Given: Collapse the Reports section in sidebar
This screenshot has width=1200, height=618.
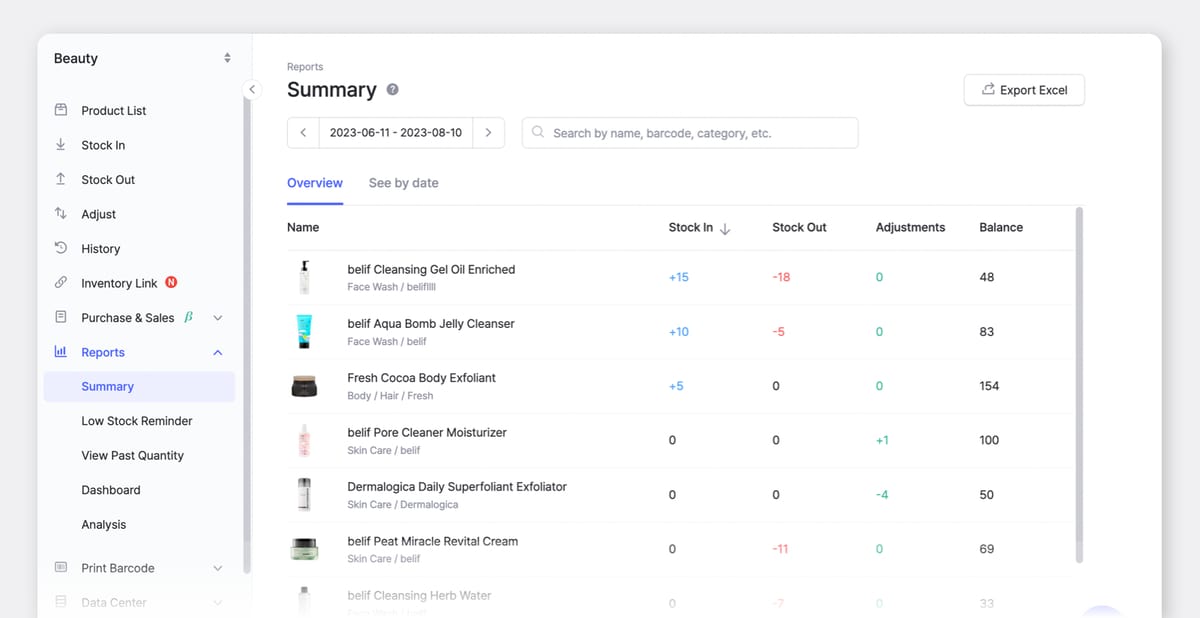Looking at the screenshot, I should pos(217,352).
